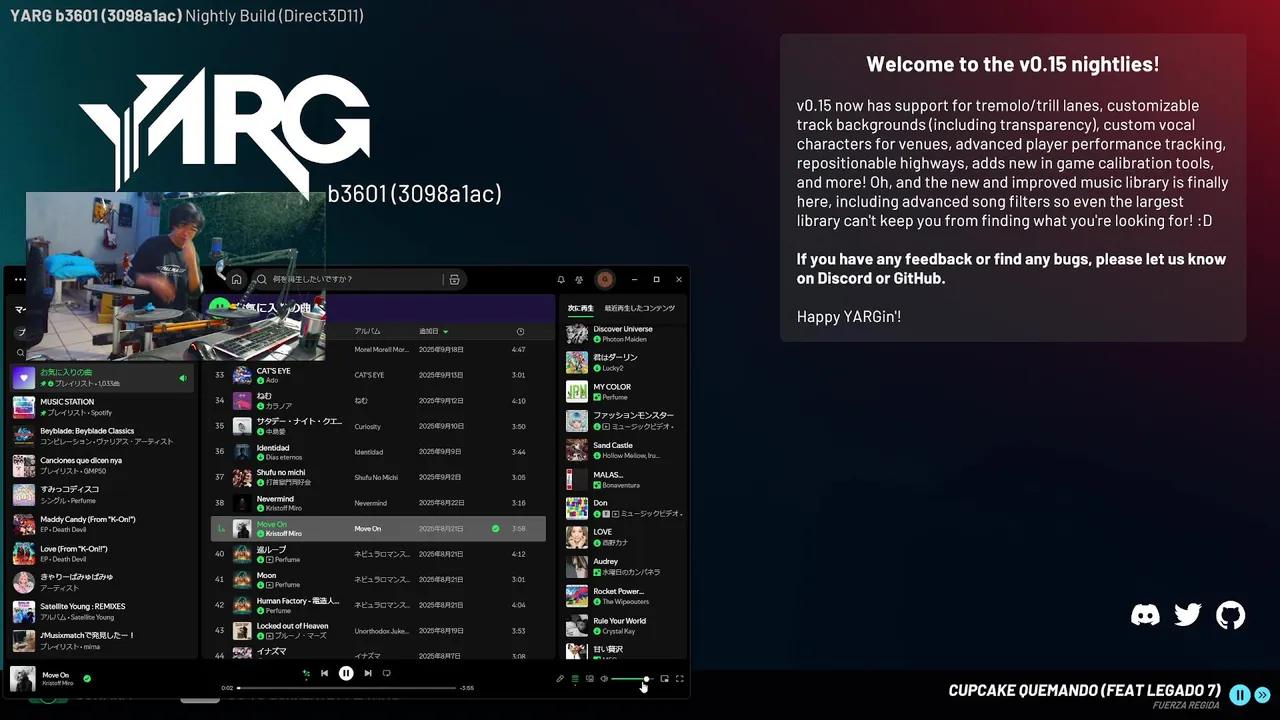Sort by the duration clock icon

coord(520,331)
